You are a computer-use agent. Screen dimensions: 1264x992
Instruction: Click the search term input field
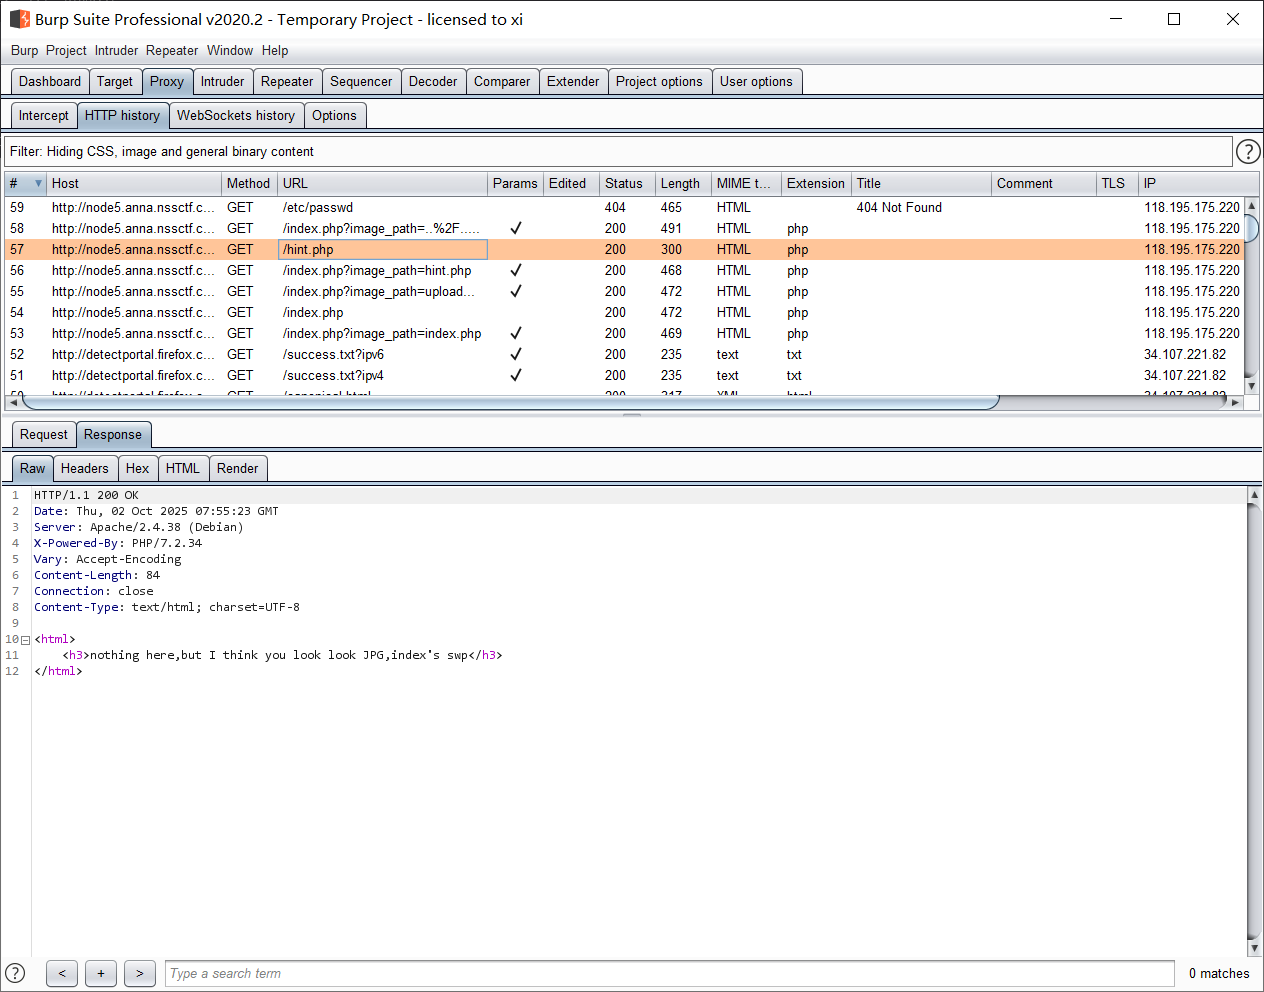[668, 974]
